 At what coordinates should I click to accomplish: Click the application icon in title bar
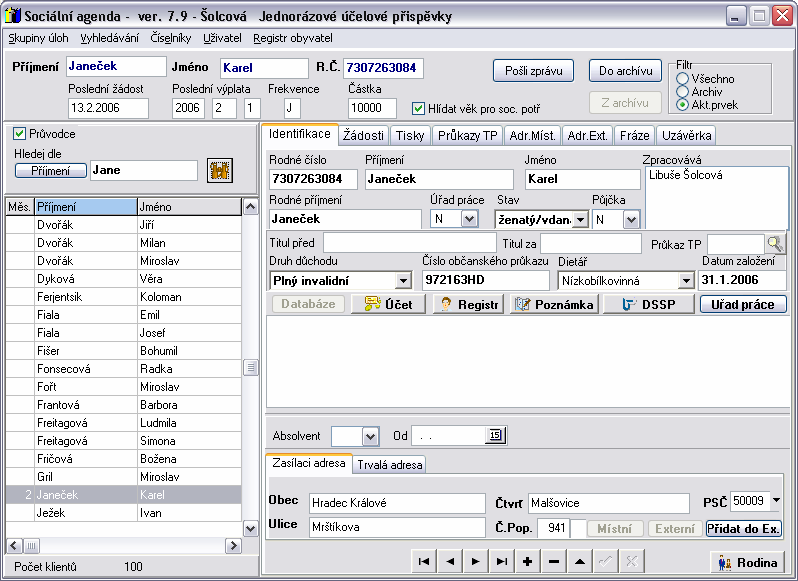pos(13,16)
